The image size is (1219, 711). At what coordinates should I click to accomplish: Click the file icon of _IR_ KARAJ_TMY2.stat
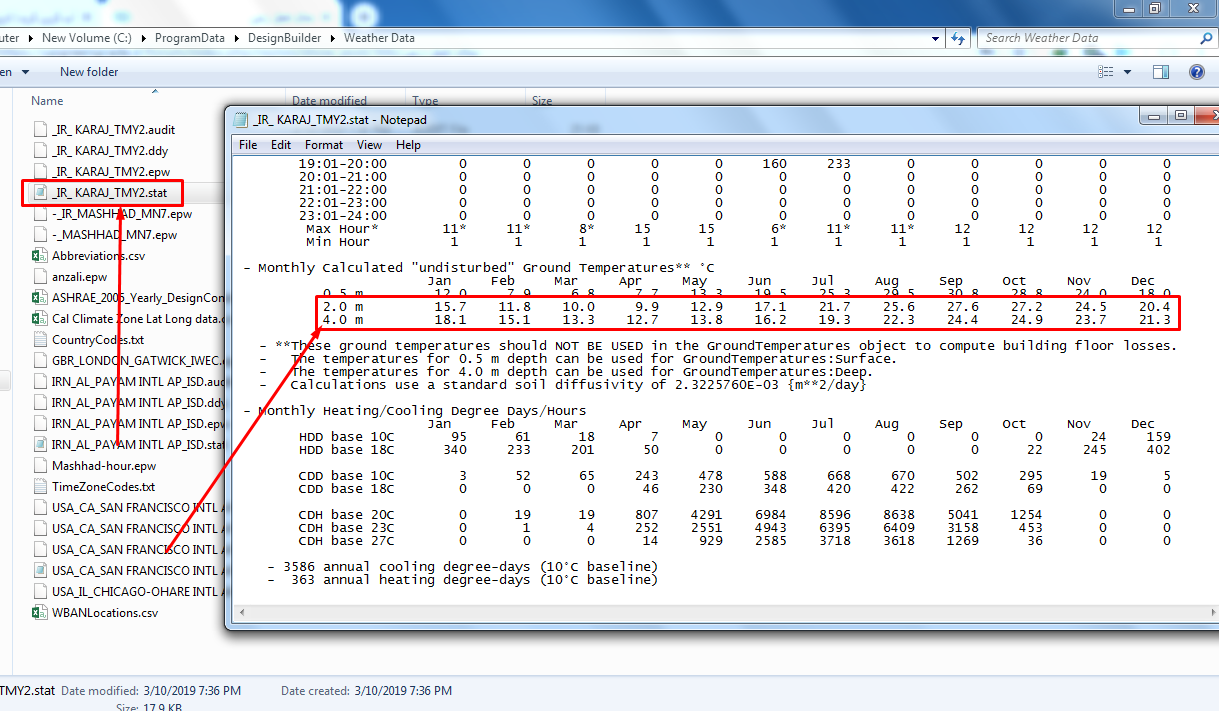click(x=40, y=192)
